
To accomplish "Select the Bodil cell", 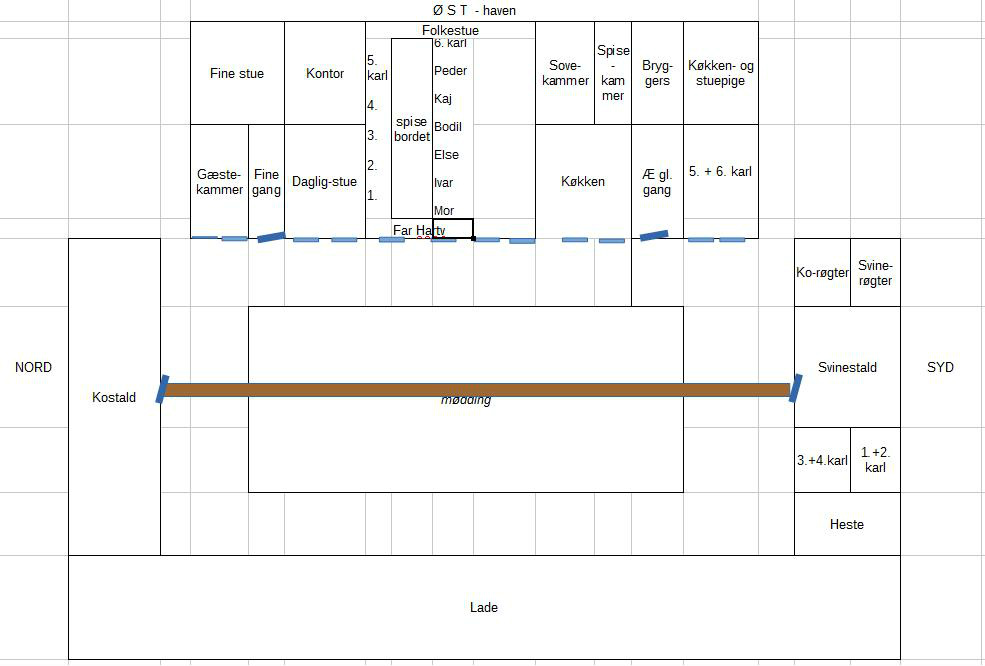I will point(448,127).
